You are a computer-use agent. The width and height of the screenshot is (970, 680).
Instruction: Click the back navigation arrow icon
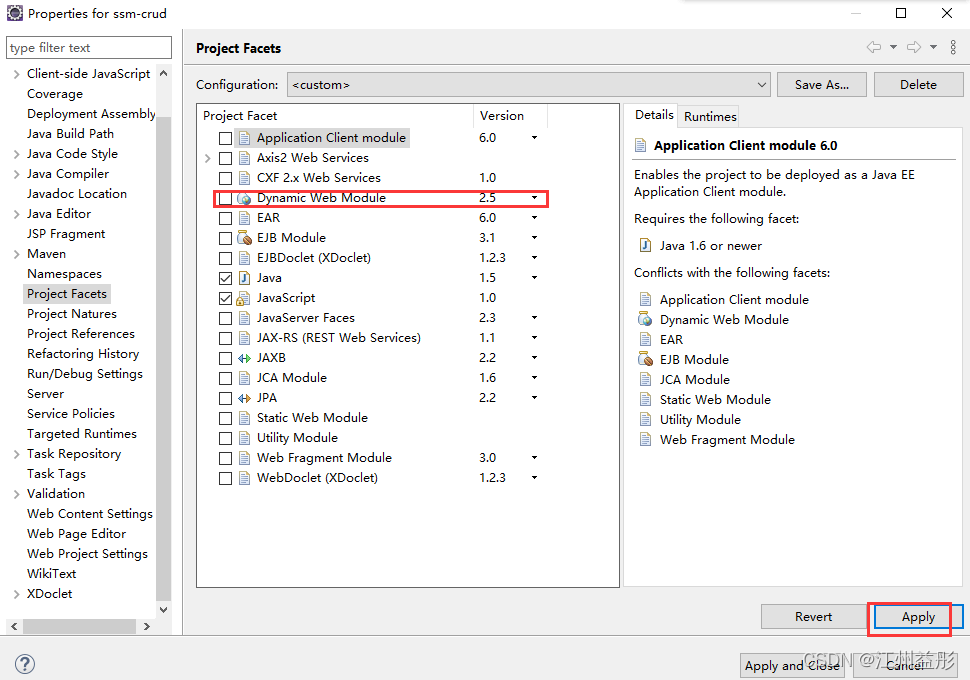(873, 47)
